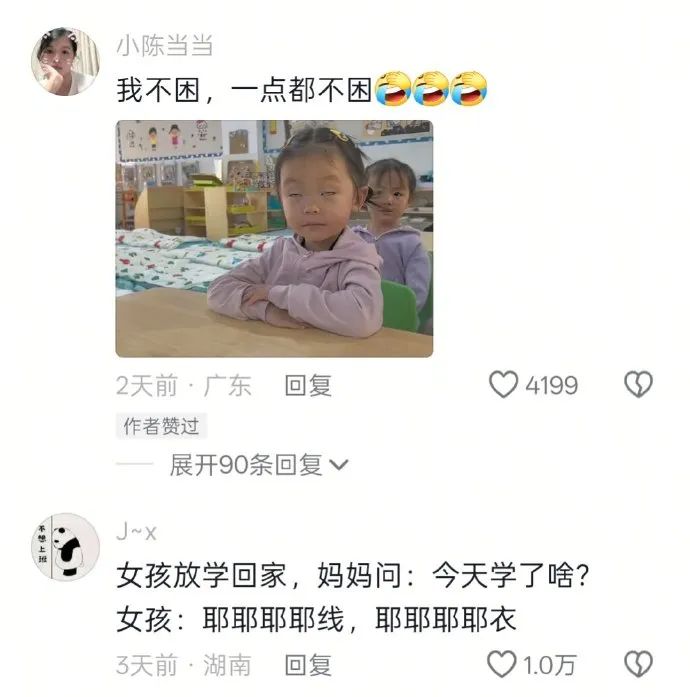Reply to 小陈当当's comment via 回复
The width and height of the screenshot is (690, 697).
(308, 385)
